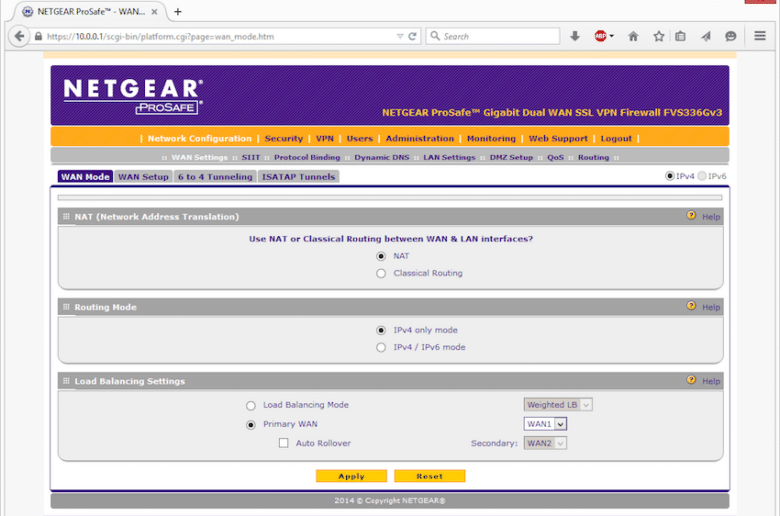Open the Weighted LB dropdown

click(558, 405)
